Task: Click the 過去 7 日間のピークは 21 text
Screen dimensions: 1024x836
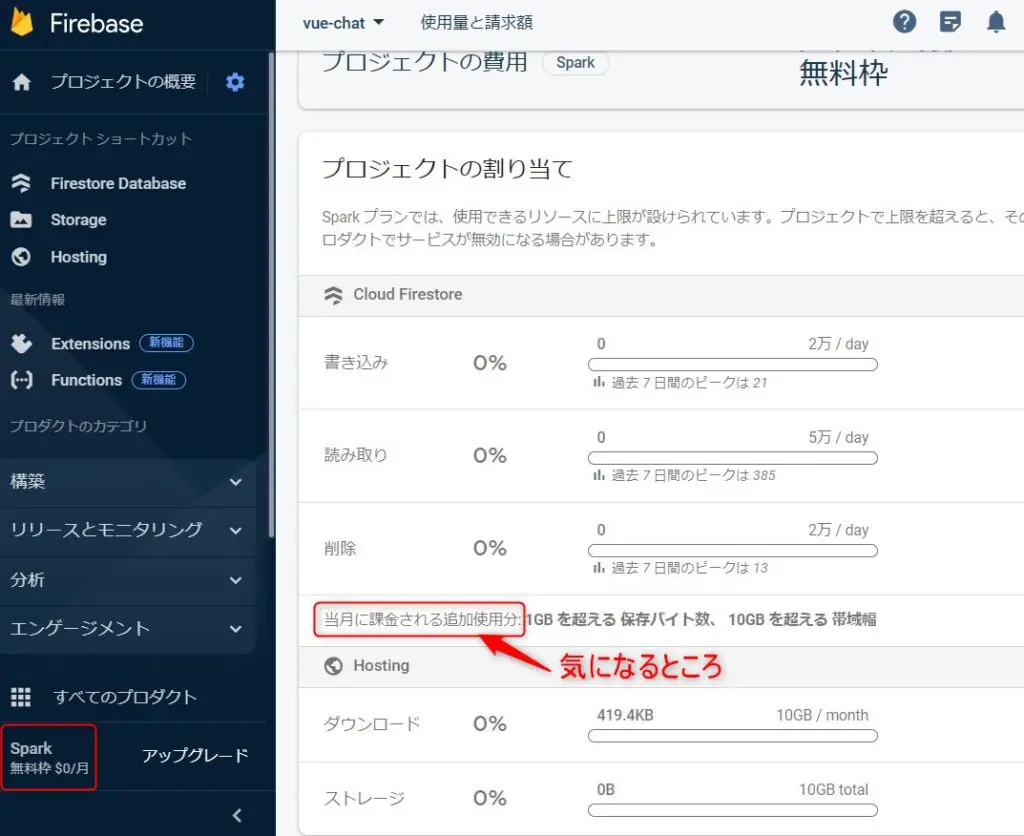Action: 689,383
